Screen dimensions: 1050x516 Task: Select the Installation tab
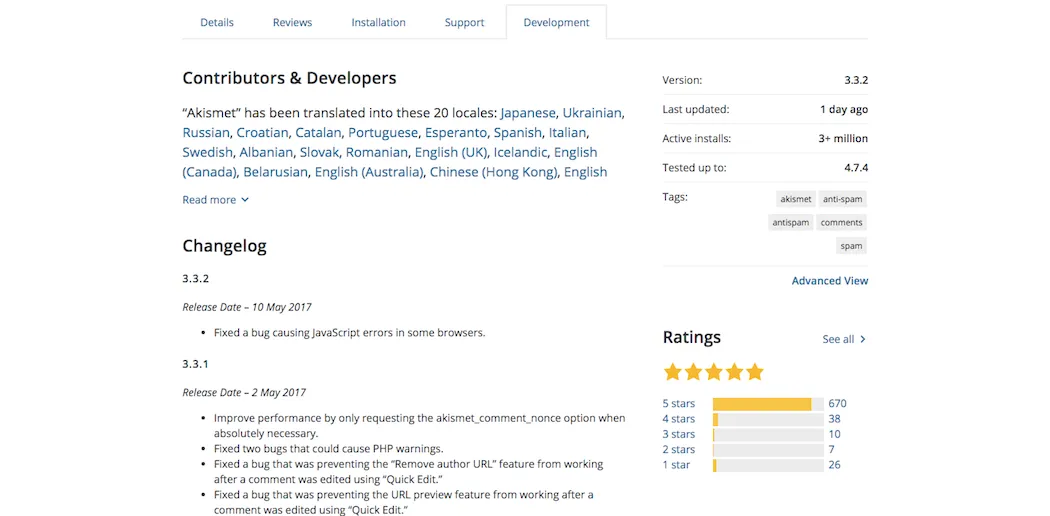pos(378,22)
